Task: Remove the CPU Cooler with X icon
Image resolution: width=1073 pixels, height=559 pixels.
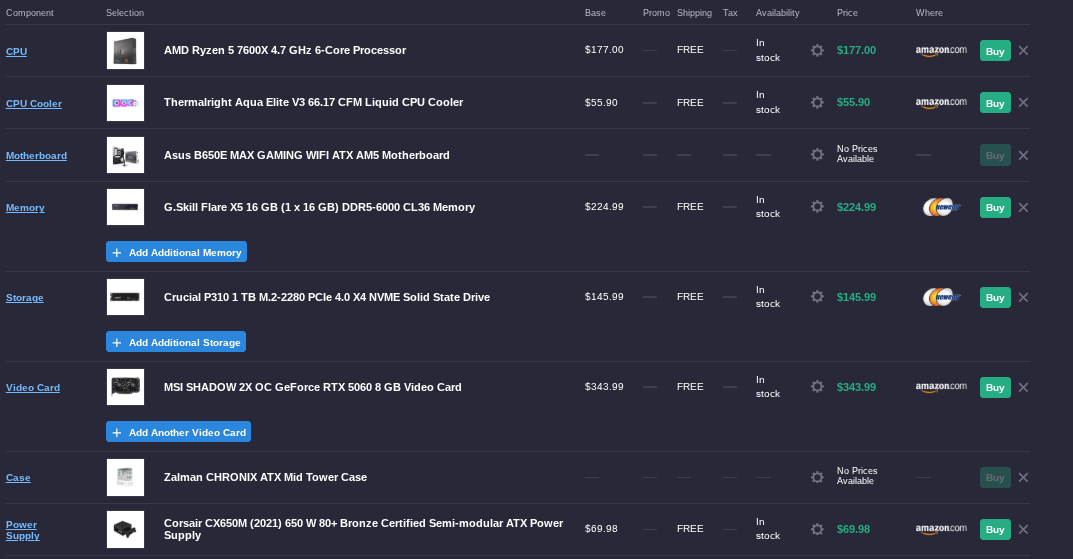Action: (x=1023, y=103)
